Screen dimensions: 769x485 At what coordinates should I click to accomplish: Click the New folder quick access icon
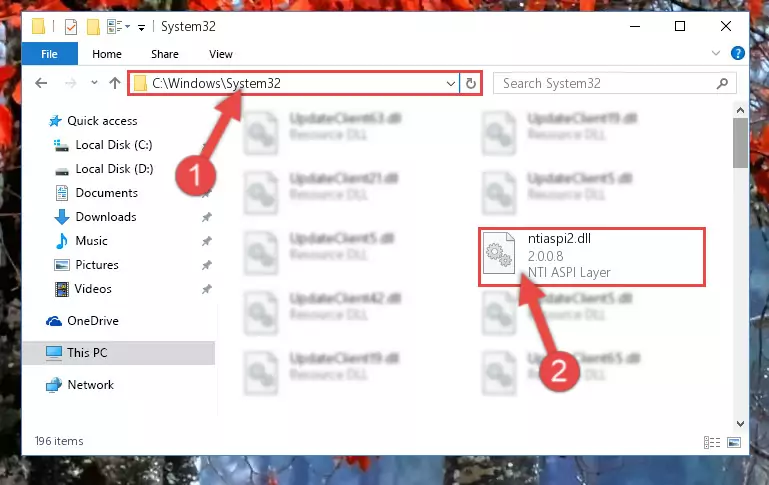coord(93,26)
